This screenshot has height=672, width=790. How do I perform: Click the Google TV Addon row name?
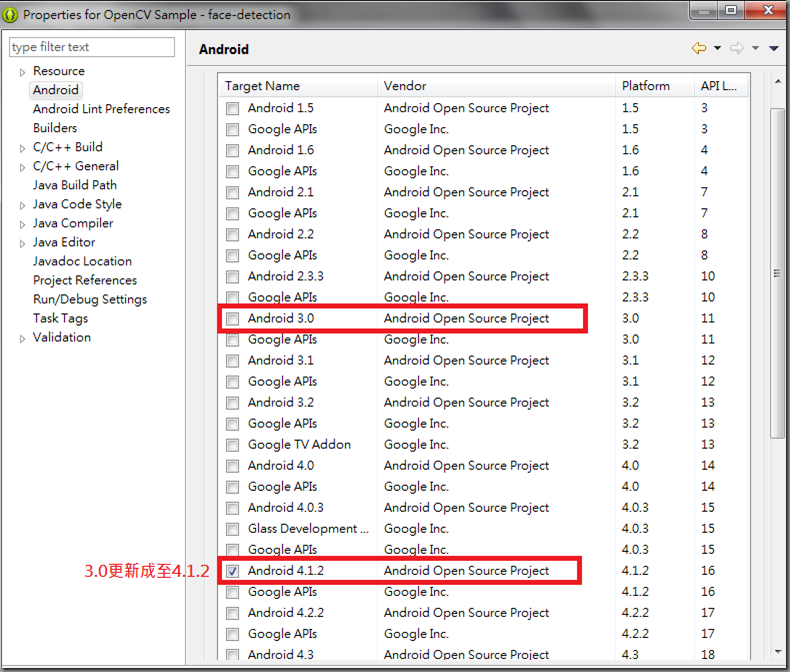pyautogui.click(x=299, y=445)
